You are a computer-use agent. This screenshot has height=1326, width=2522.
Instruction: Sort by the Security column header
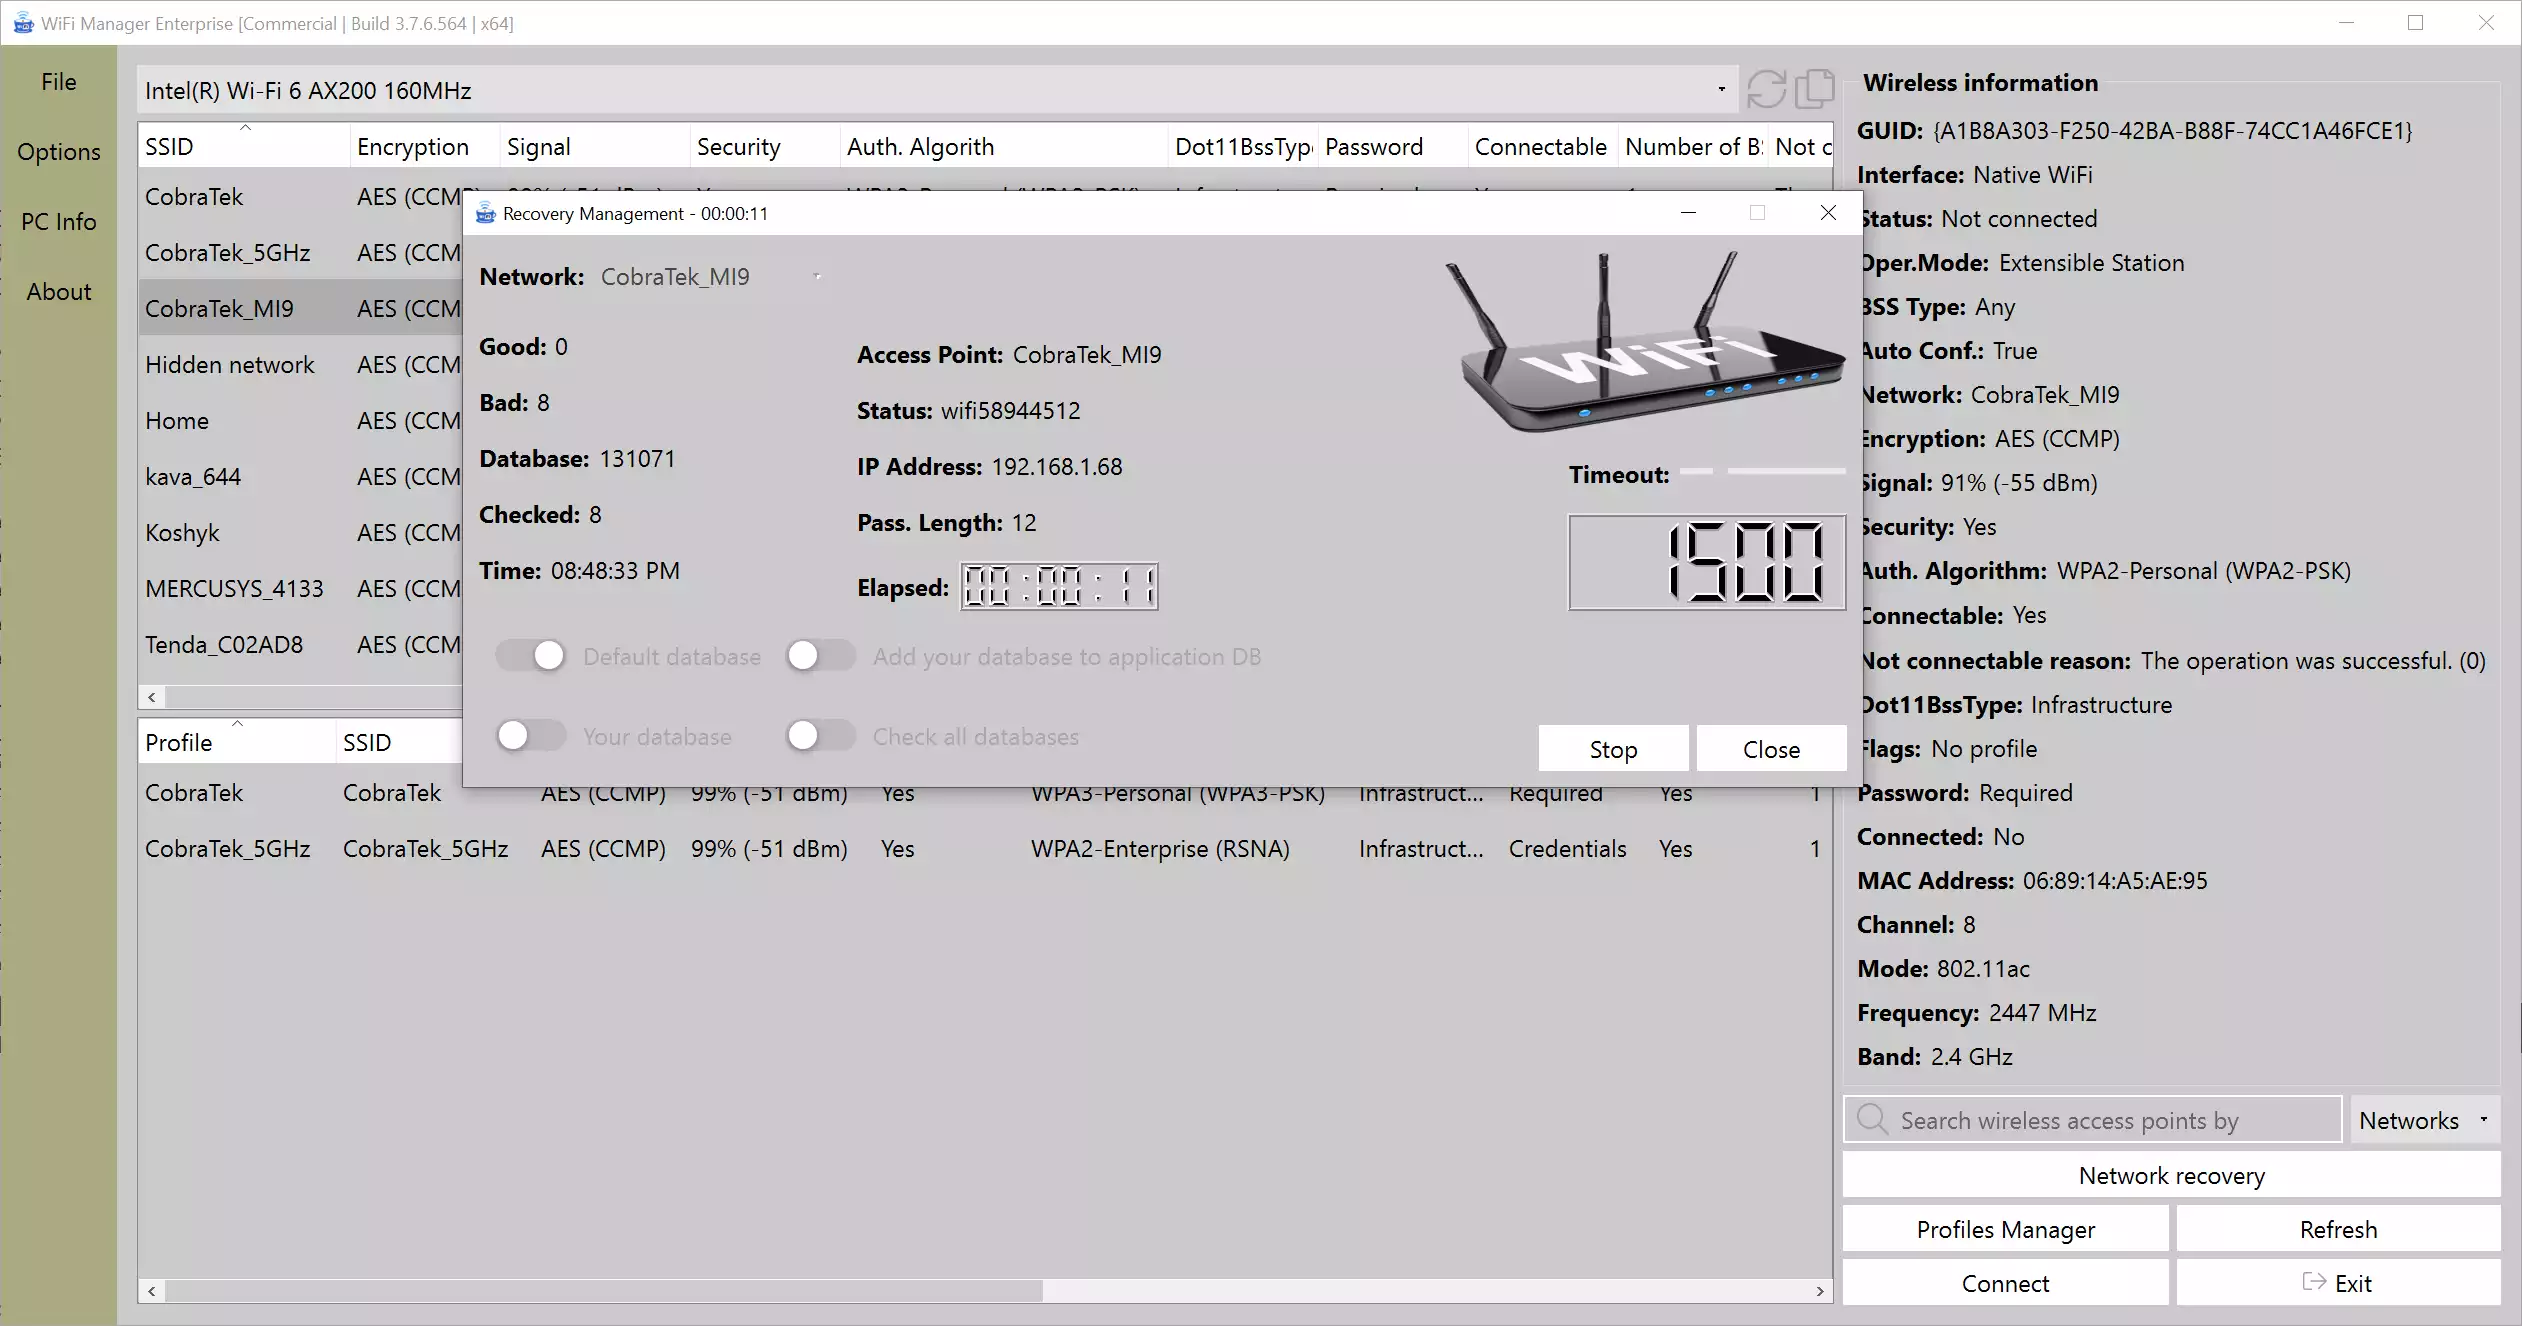click(765, 147)
